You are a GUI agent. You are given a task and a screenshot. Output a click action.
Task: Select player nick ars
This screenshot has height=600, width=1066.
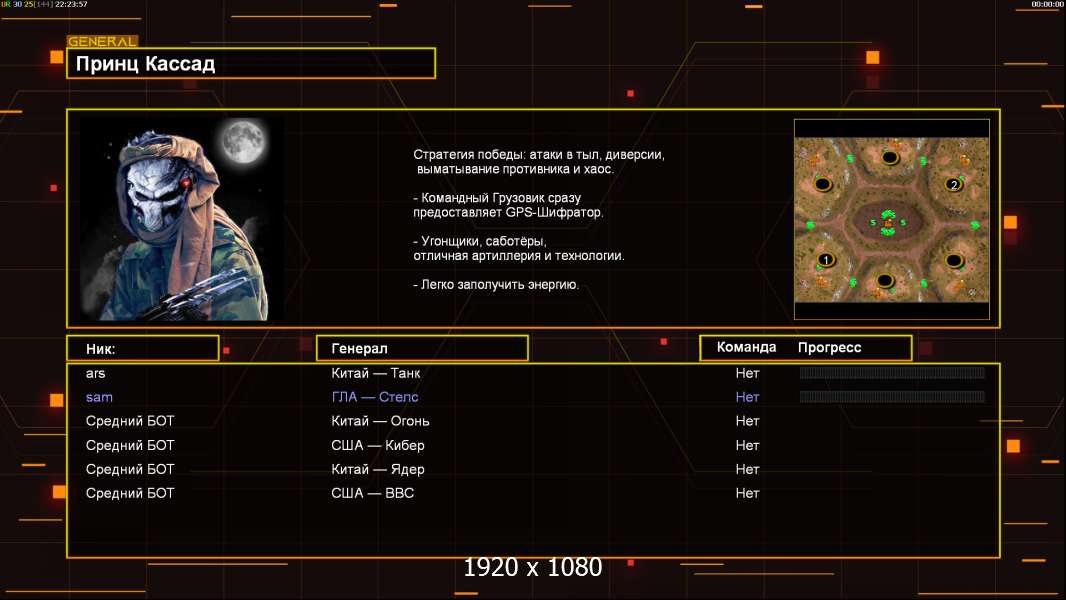click(x=96, y=373)
